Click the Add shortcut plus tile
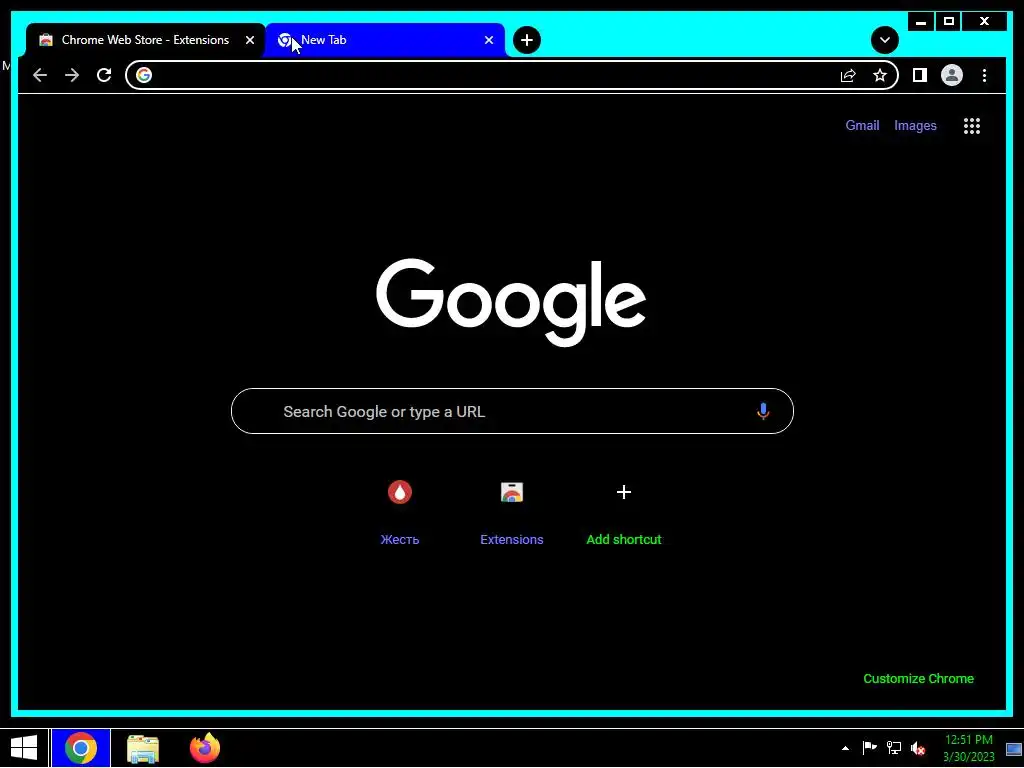Viewport: 1024px width, 768px height. pyautogui.click(x=624, y=511)
